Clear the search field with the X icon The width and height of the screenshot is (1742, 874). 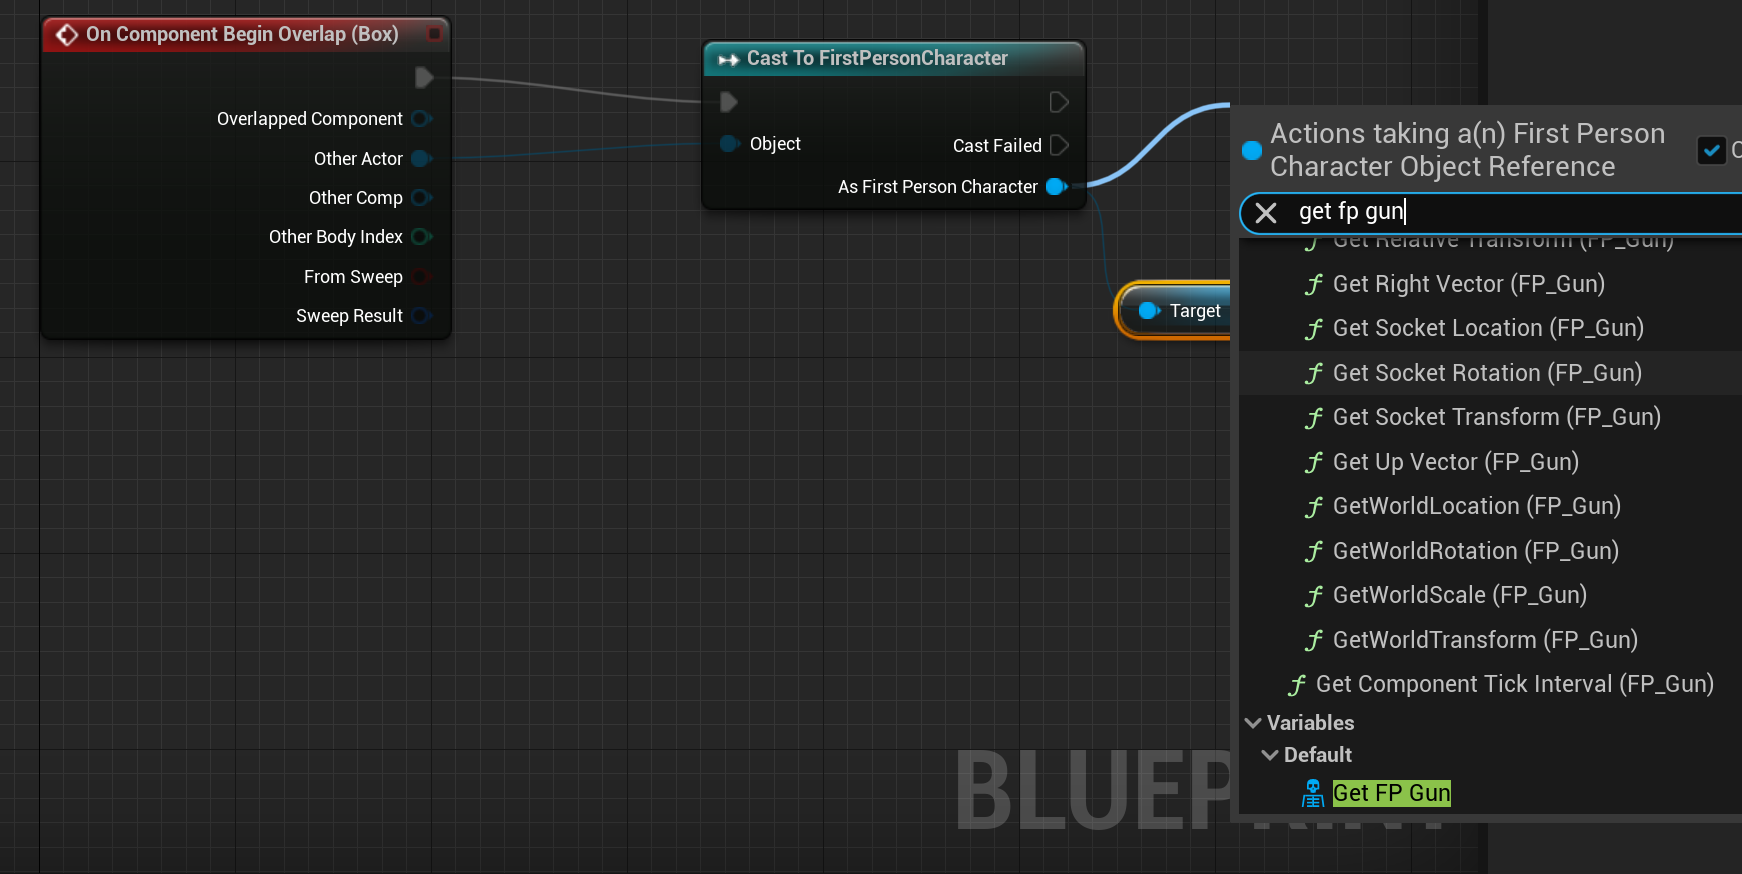coord(1266,213)
